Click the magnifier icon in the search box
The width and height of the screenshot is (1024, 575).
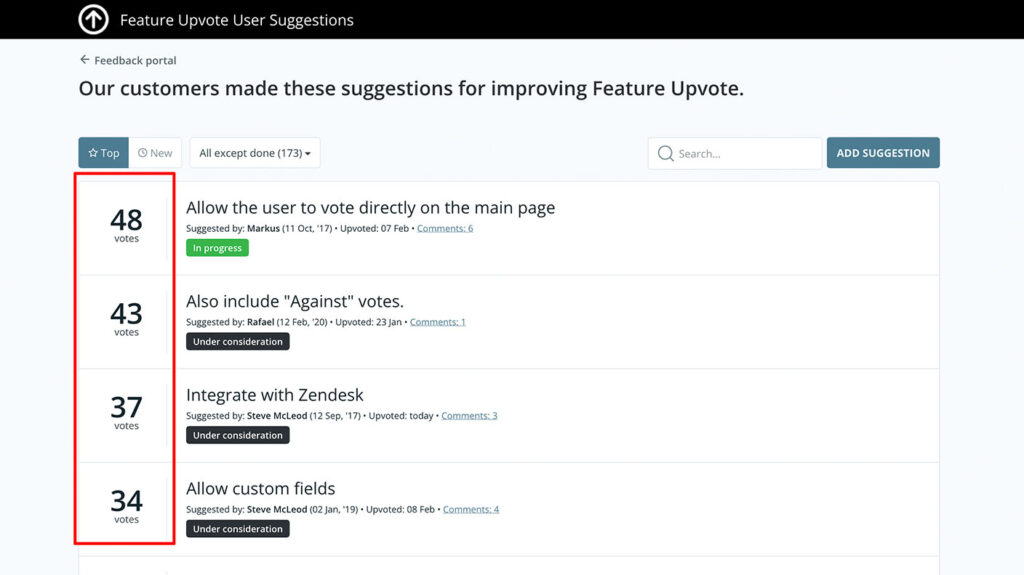pyautogui.click(x=665, y=154)
